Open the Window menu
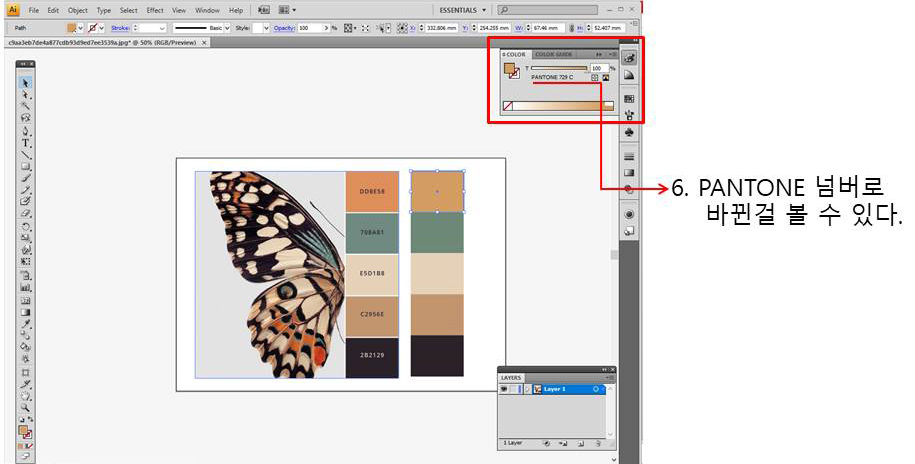The width and height of the screenshot is (915, 464). click(207, 11)
